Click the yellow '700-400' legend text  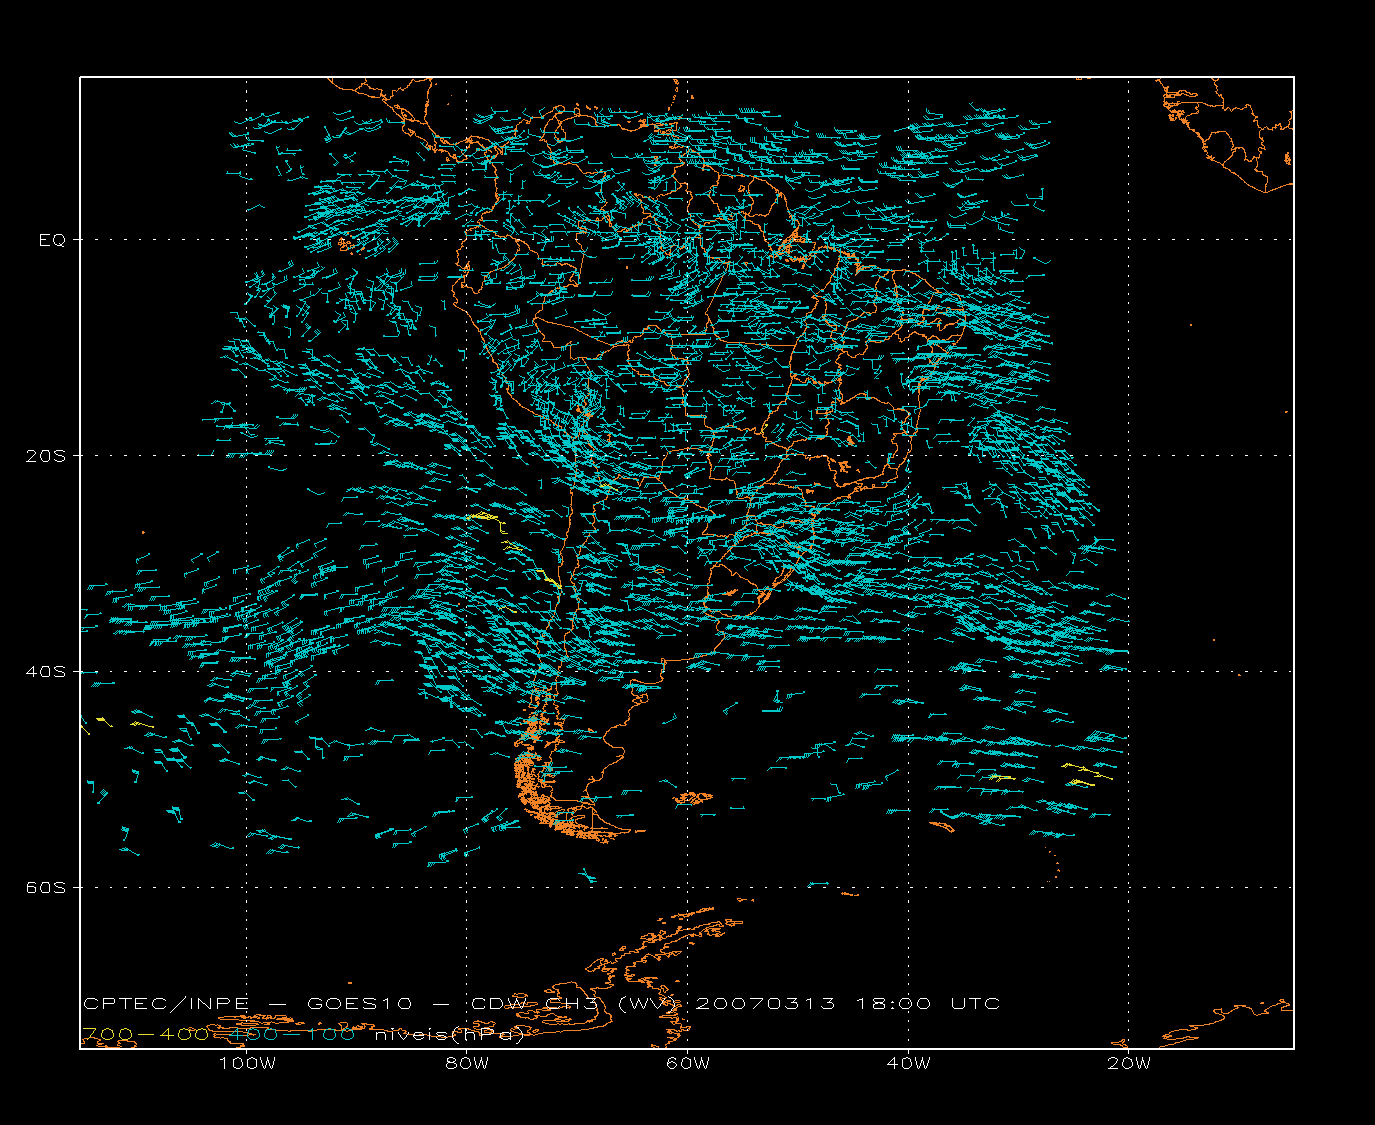pos(144,1034)
